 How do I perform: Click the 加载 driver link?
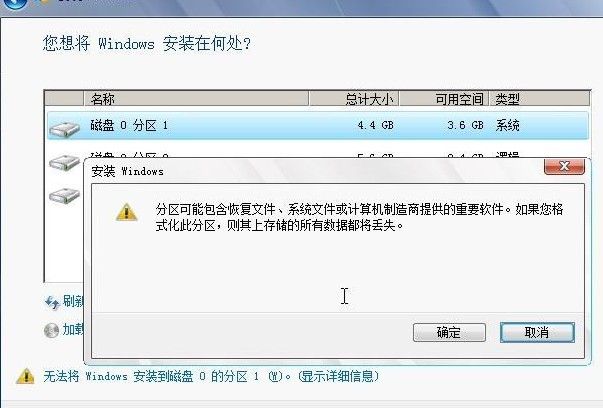[73, 330]
